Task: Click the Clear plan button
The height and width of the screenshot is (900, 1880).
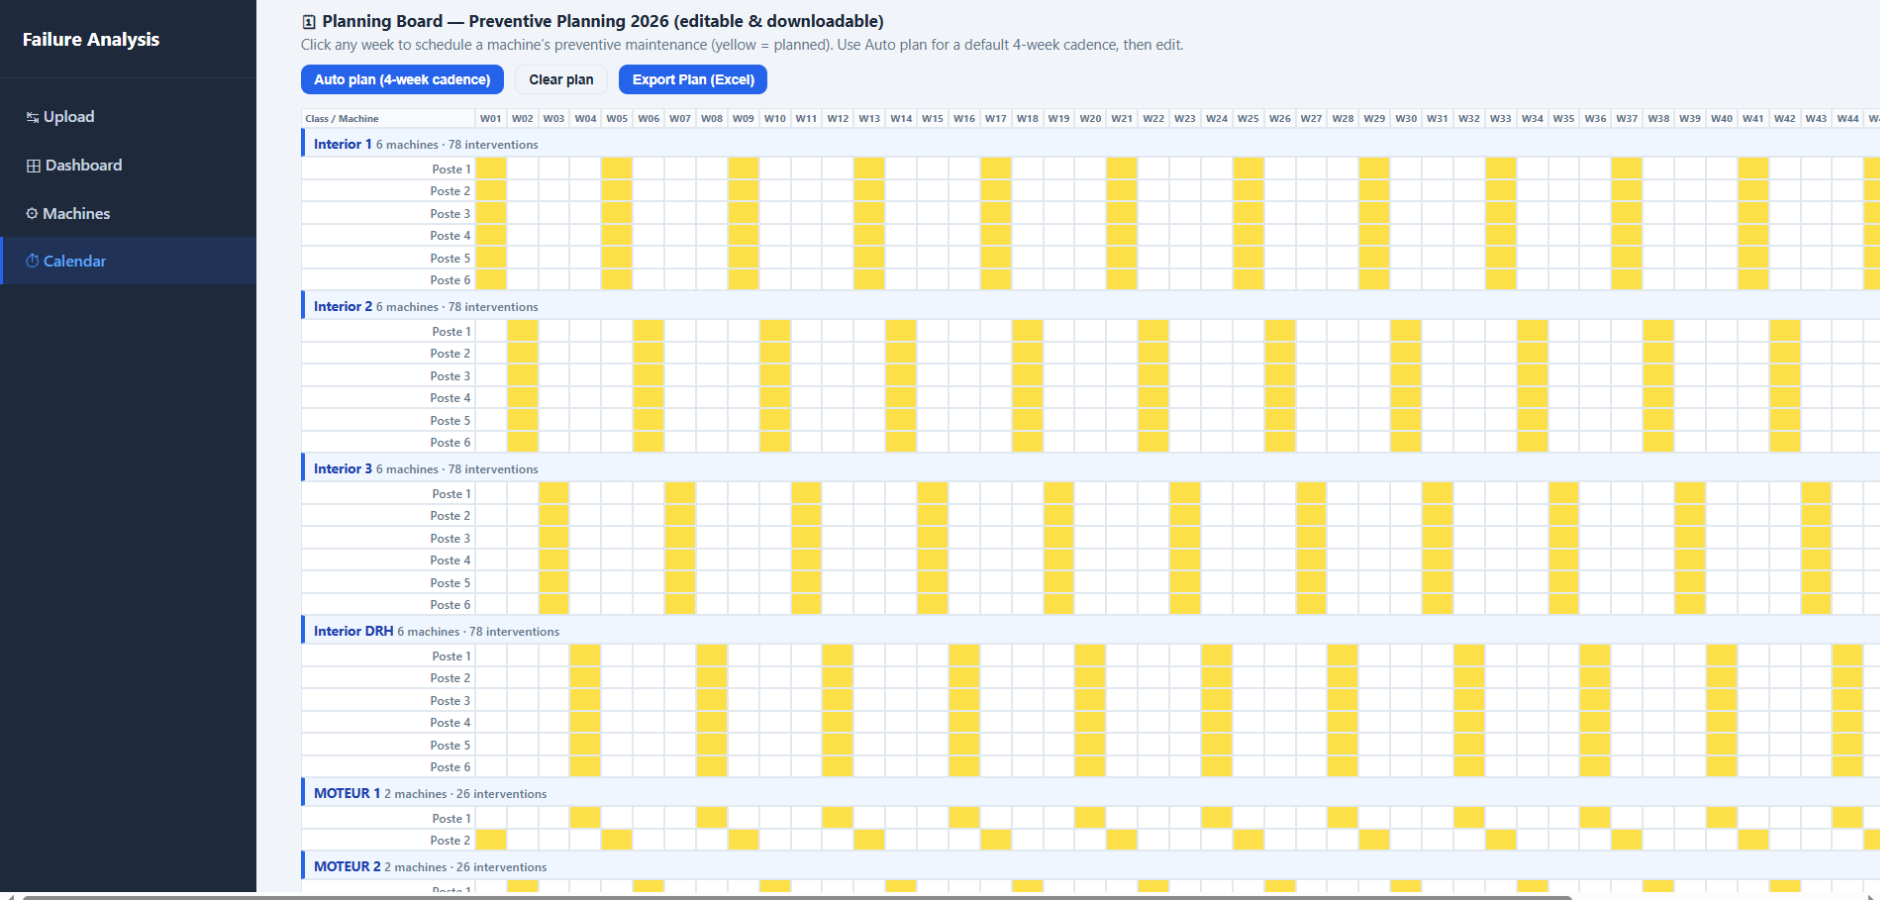Action: click(561, 80)
